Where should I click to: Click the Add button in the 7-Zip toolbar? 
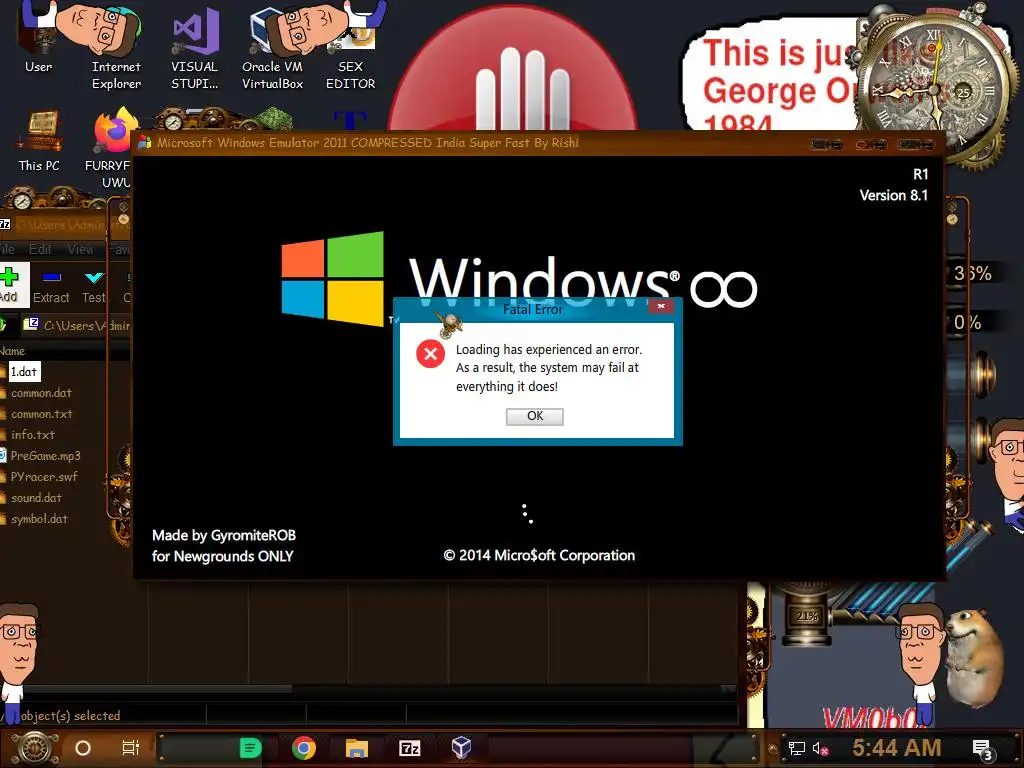(x=10, y=285)
